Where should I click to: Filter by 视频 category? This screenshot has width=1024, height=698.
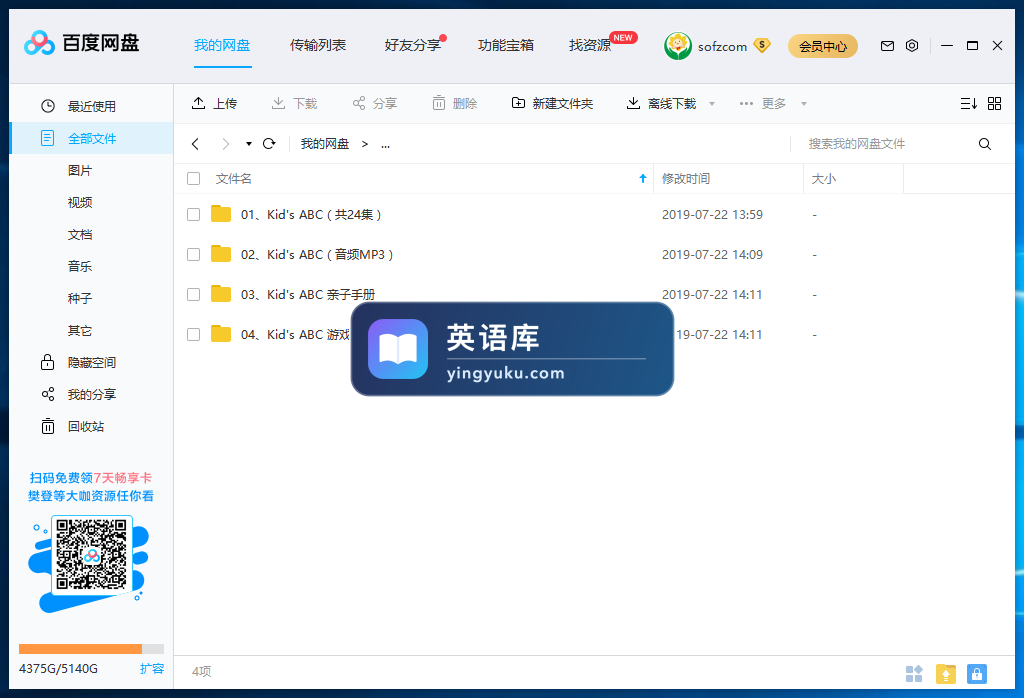tap(80, 202)
